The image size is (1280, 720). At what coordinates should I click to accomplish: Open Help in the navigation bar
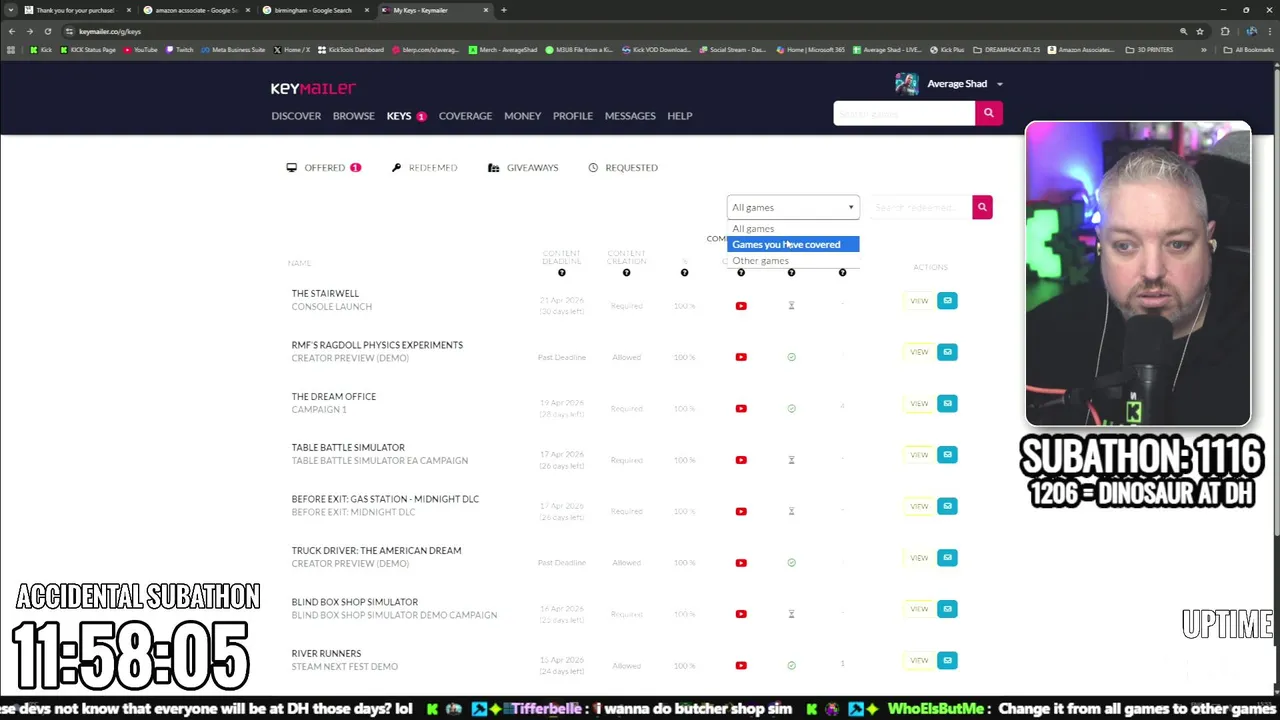680,116
